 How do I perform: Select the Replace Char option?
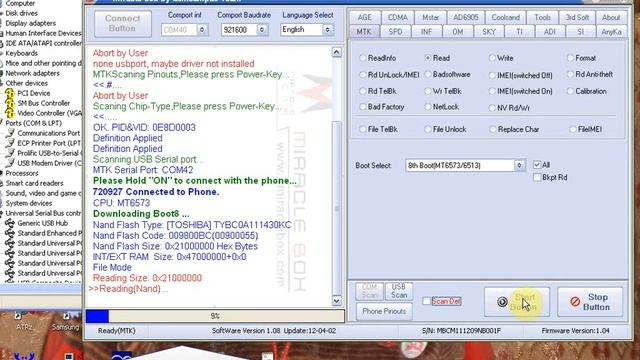493,129
